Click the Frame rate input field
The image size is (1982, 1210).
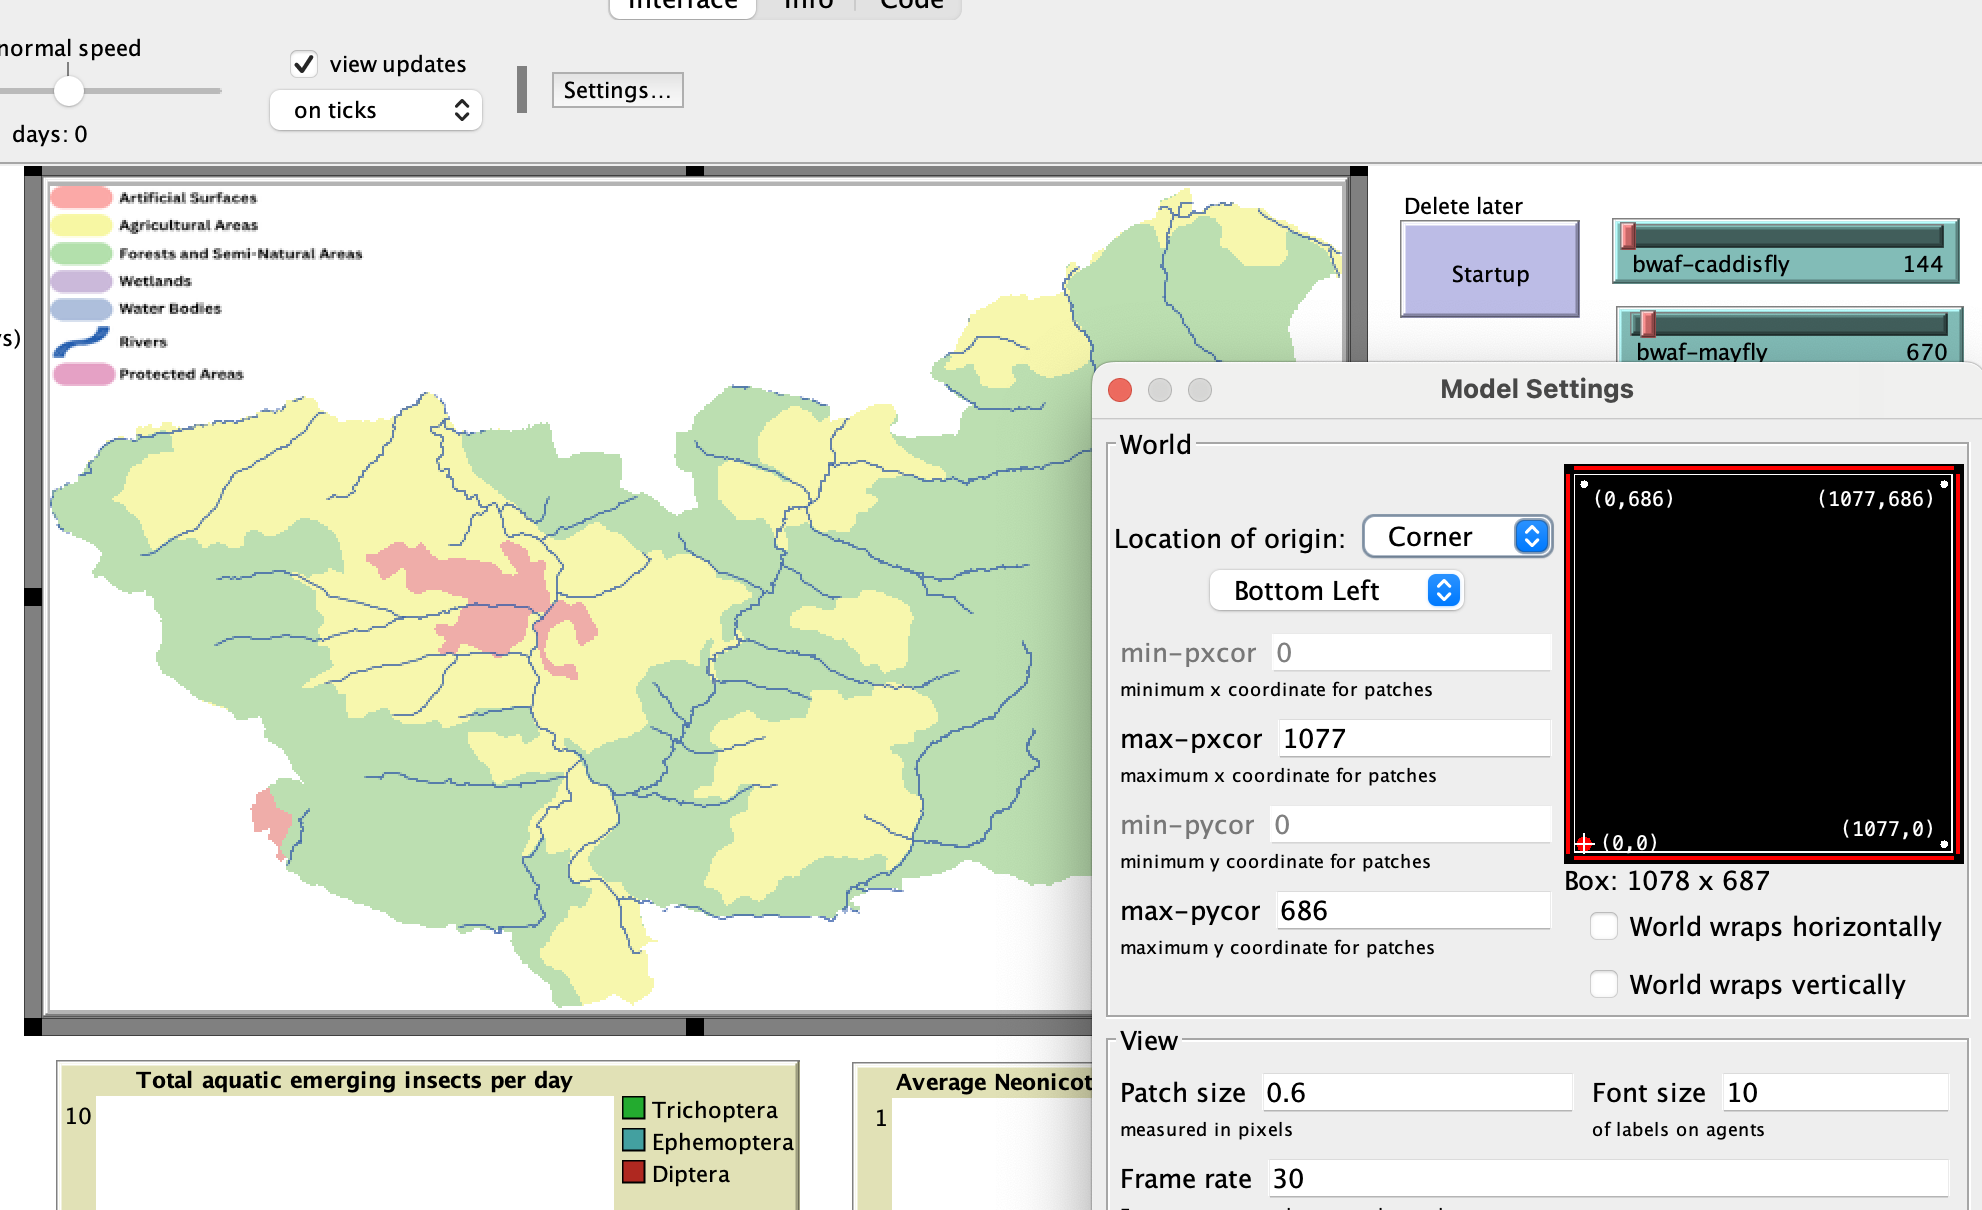[x=1608, y=1179]
